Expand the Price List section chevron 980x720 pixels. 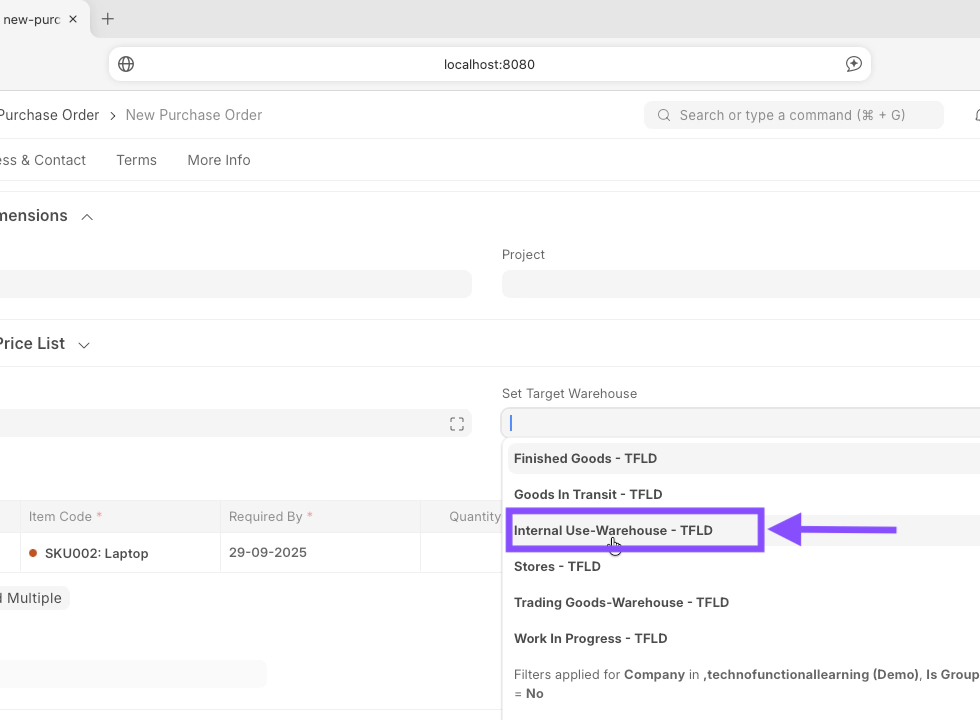pyautogui.click(x=84, y=345)
